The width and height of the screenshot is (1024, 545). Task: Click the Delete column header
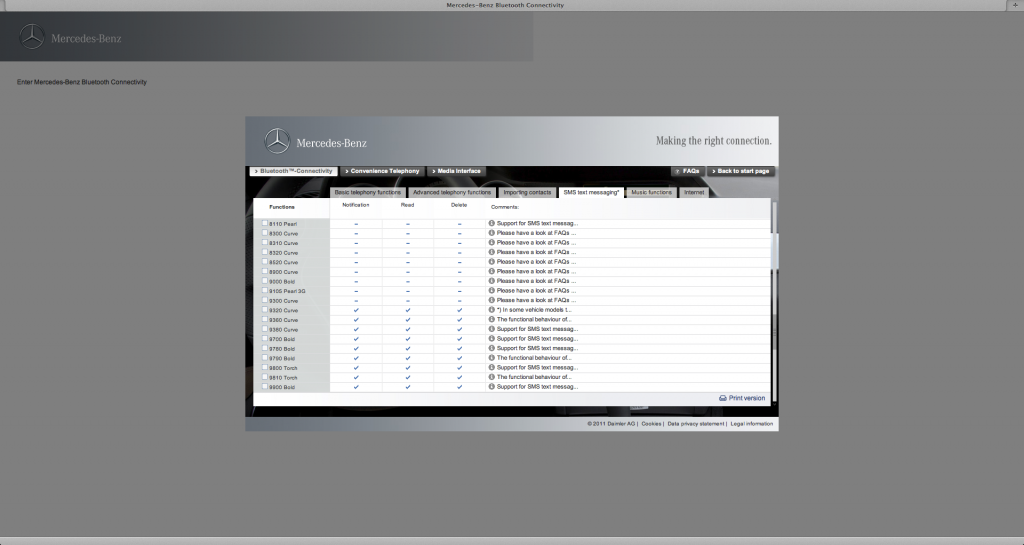[x=459, y=205]
